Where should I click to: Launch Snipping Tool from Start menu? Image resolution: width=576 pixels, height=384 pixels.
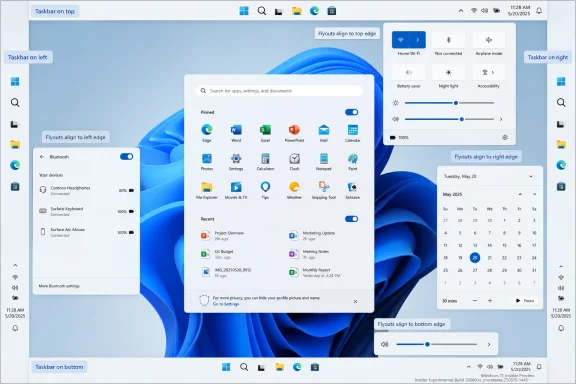click(324, 190)
